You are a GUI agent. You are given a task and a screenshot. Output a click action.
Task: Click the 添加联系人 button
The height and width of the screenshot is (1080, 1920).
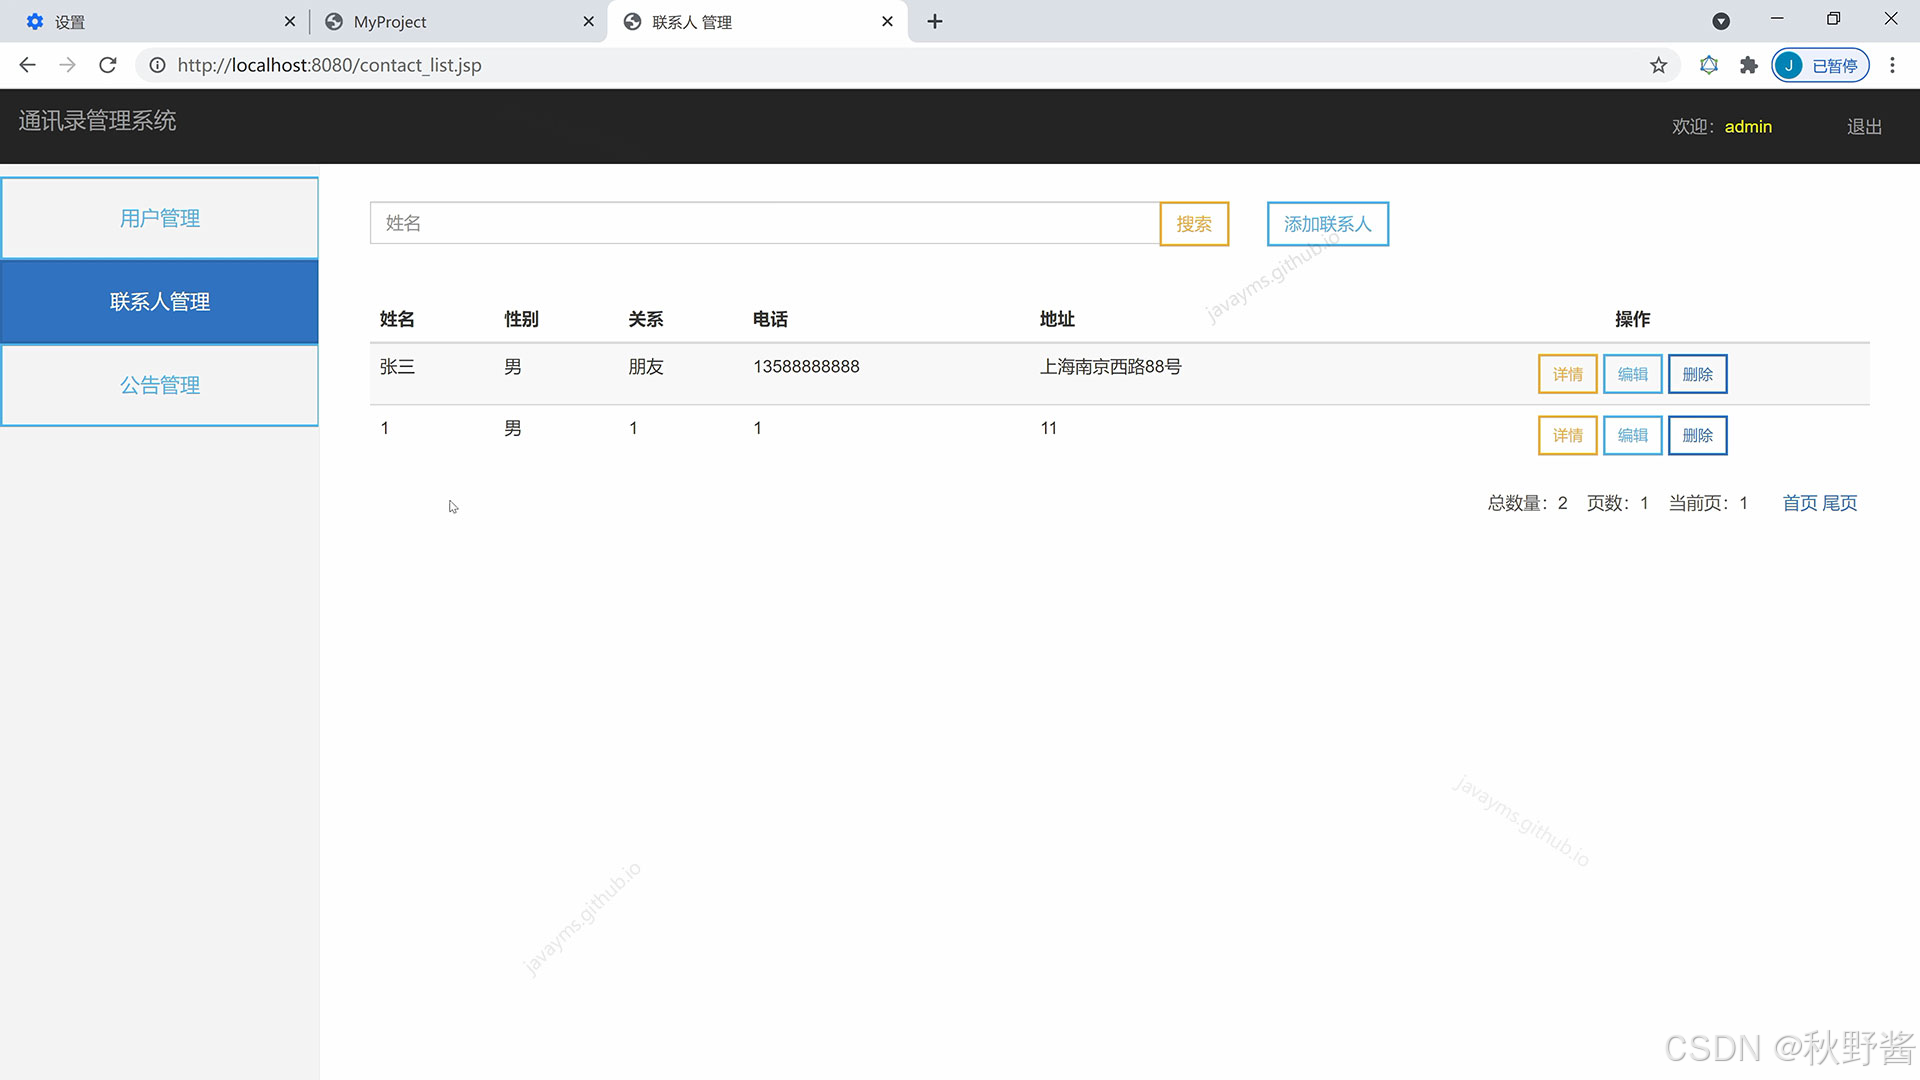tap(1327, 224)
